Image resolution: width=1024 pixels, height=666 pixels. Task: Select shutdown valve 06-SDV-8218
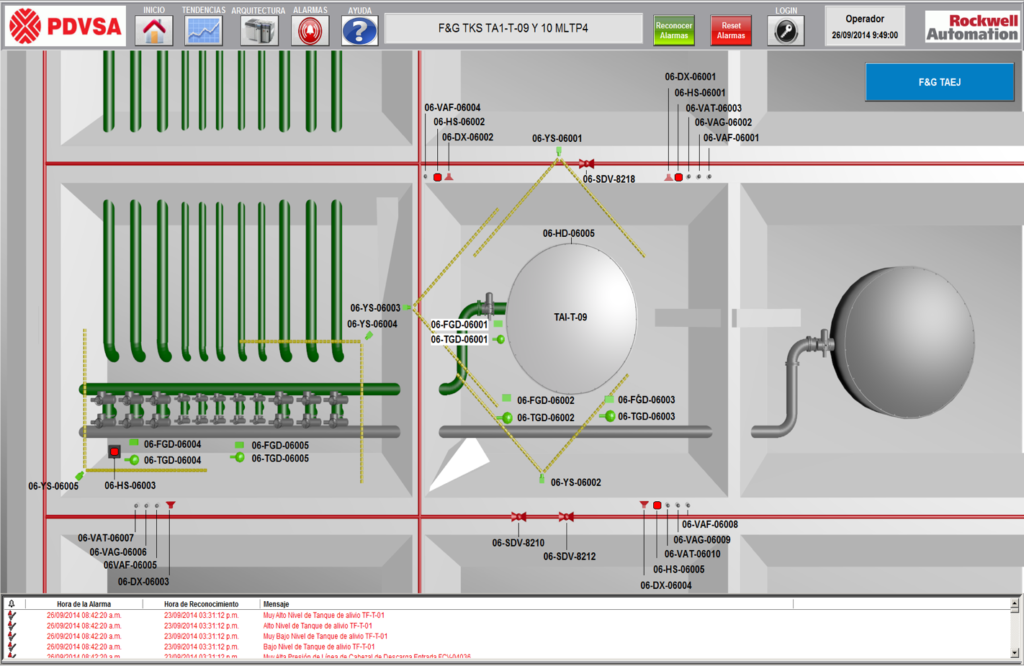[x=587, y=163]
